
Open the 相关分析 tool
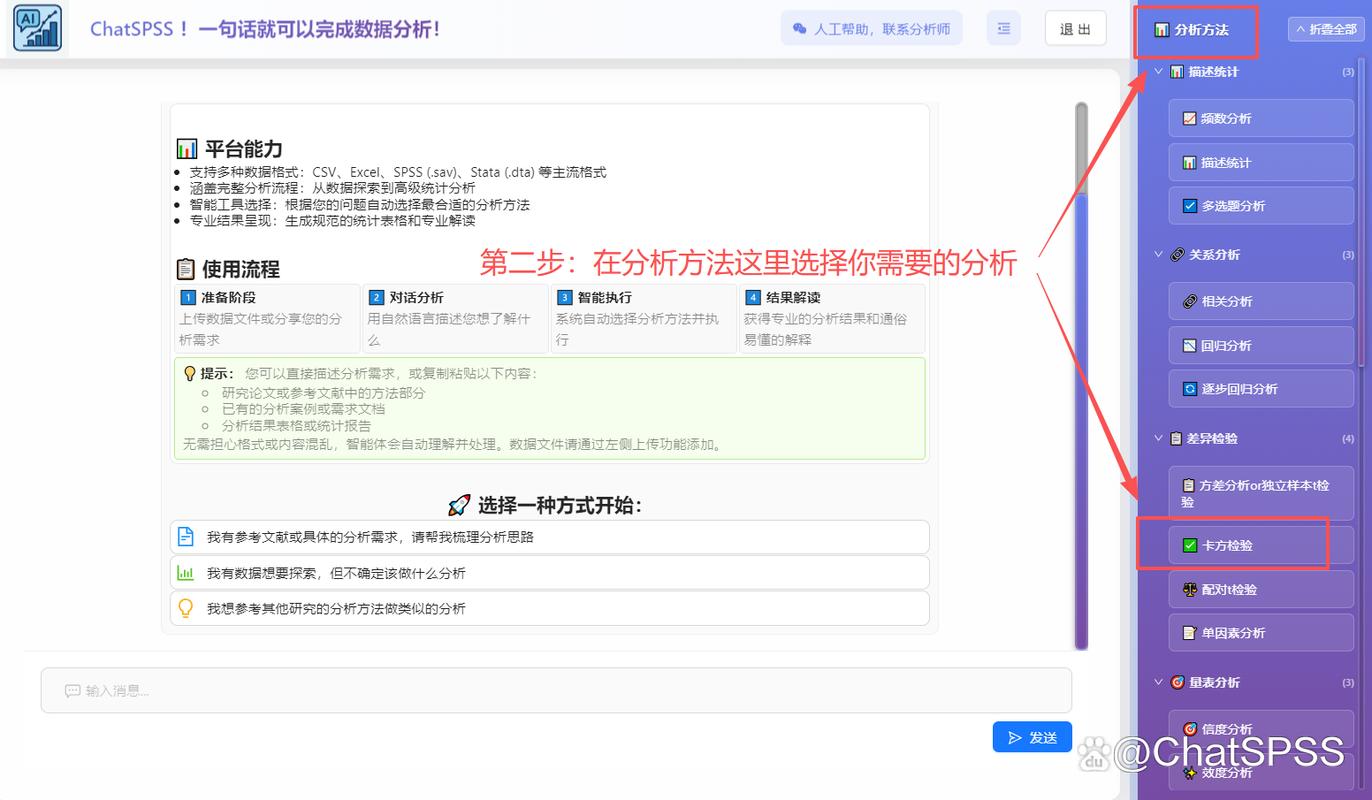[1260, 300]
